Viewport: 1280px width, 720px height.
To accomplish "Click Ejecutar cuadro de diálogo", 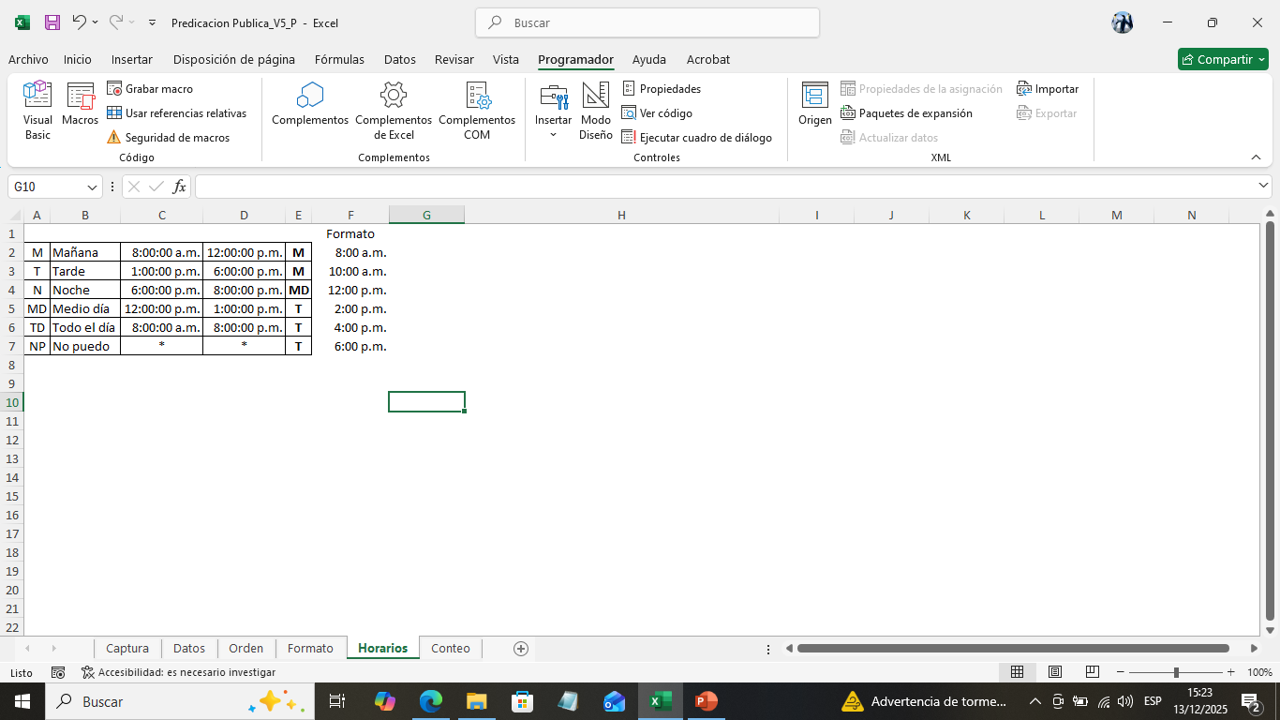I will (697, 137).
